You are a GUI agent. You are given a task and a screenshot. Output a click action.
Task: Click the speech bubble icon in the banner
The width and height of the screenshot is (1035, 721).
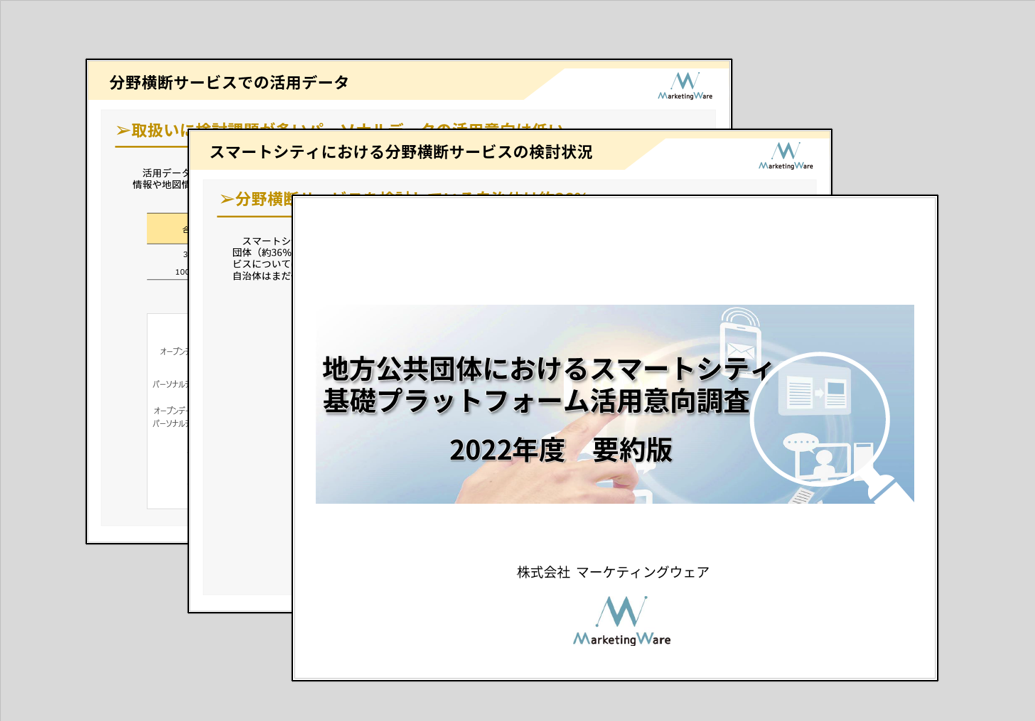801,442
